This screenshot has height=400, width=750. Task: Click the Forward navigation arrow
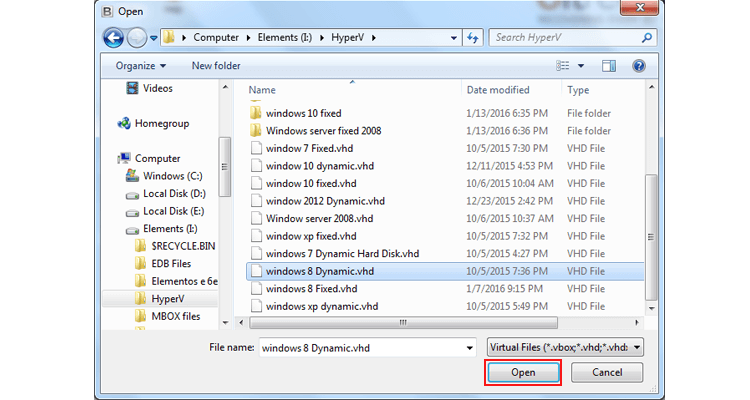[137, 38]
